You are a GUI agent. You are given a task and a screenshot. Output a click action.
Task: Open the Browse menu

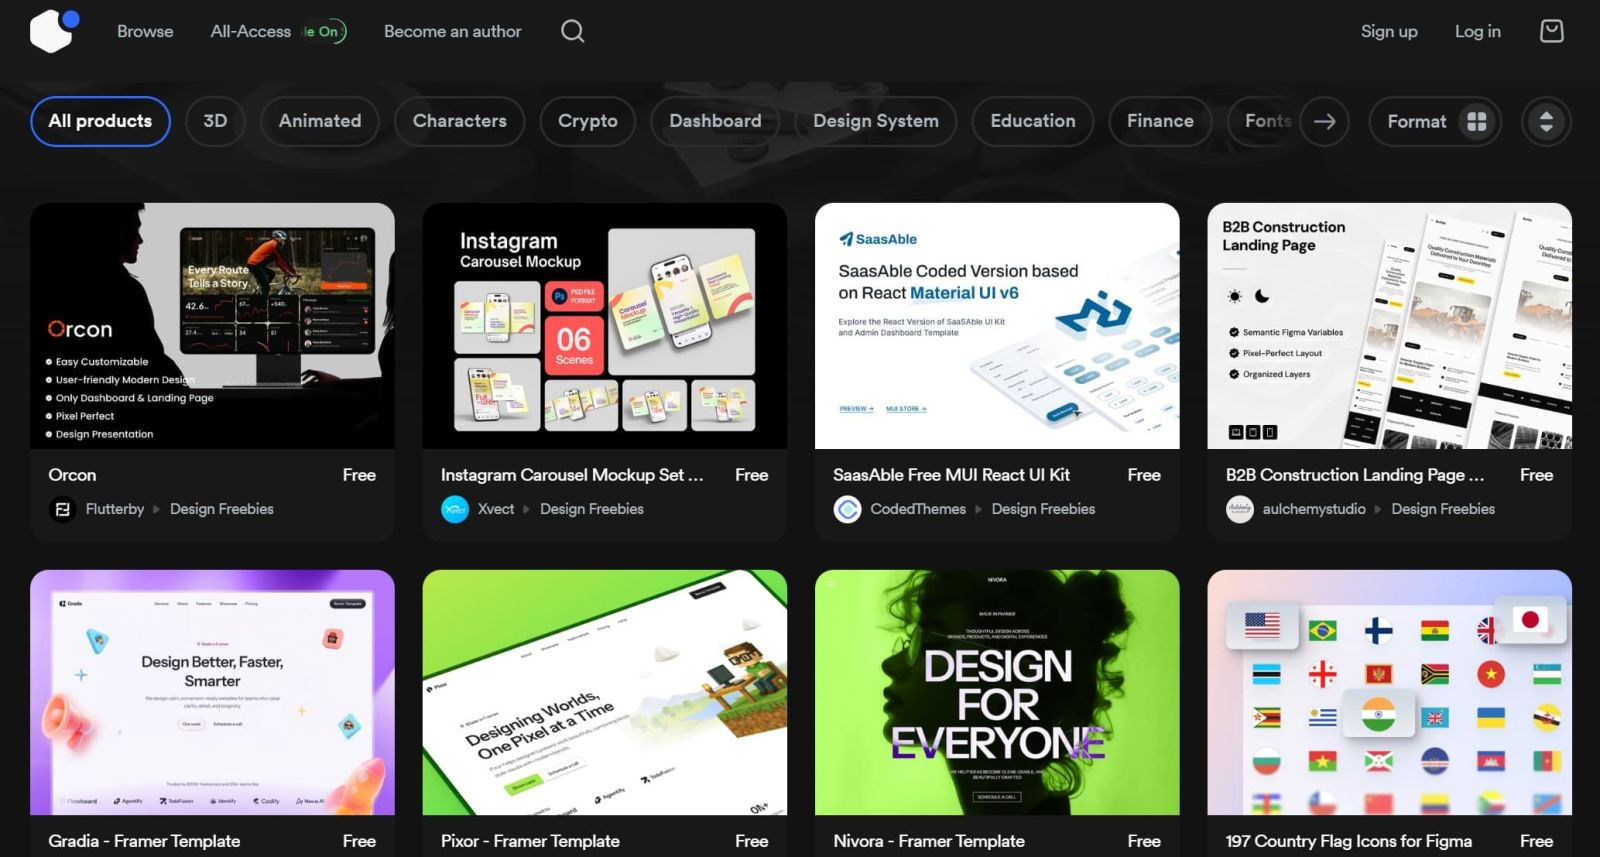(x=145, y=31)
